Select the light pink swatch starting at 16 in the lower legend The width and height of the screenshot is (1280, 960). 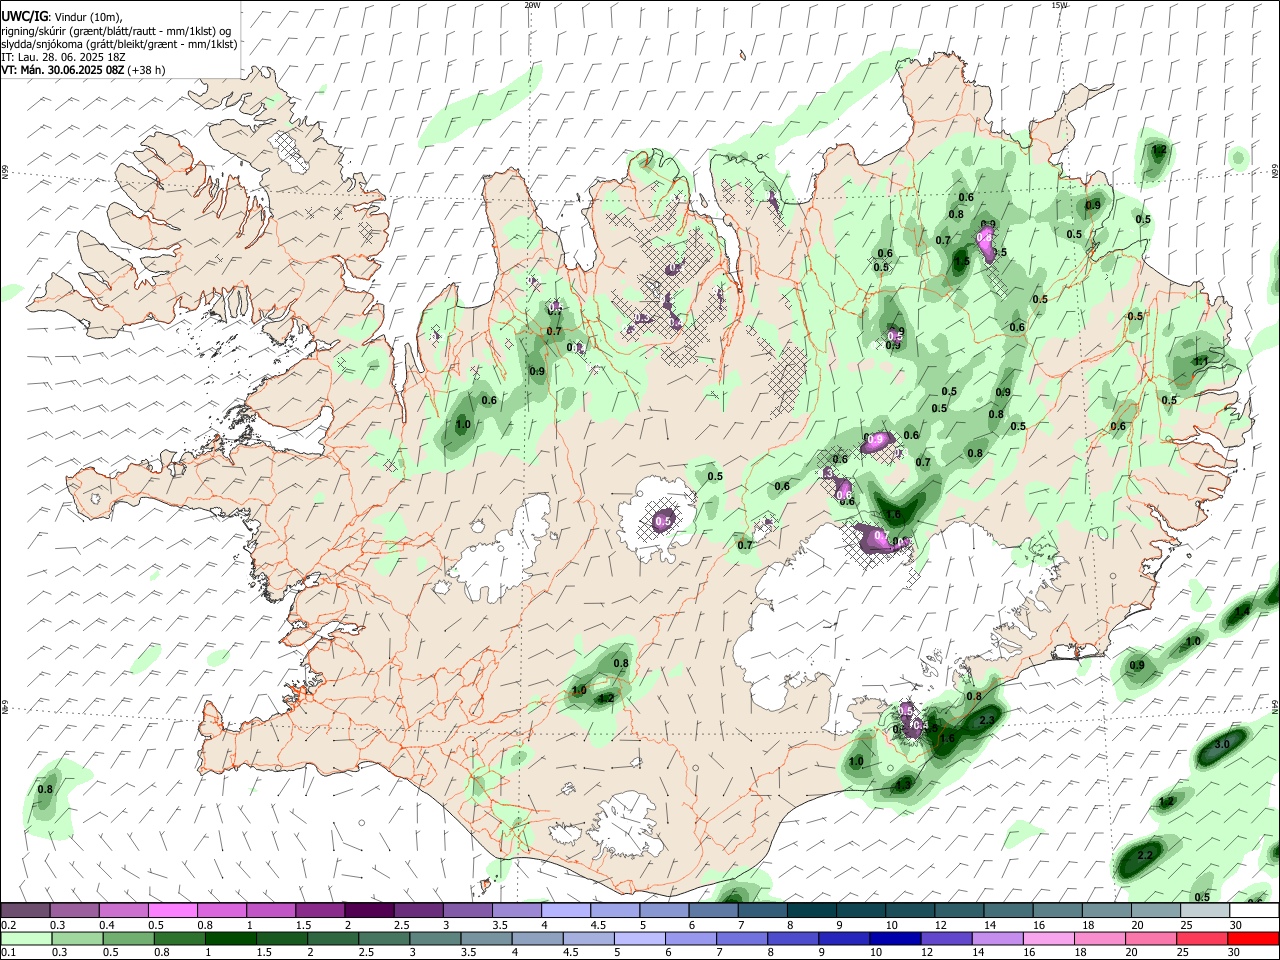coord(1049,938)
